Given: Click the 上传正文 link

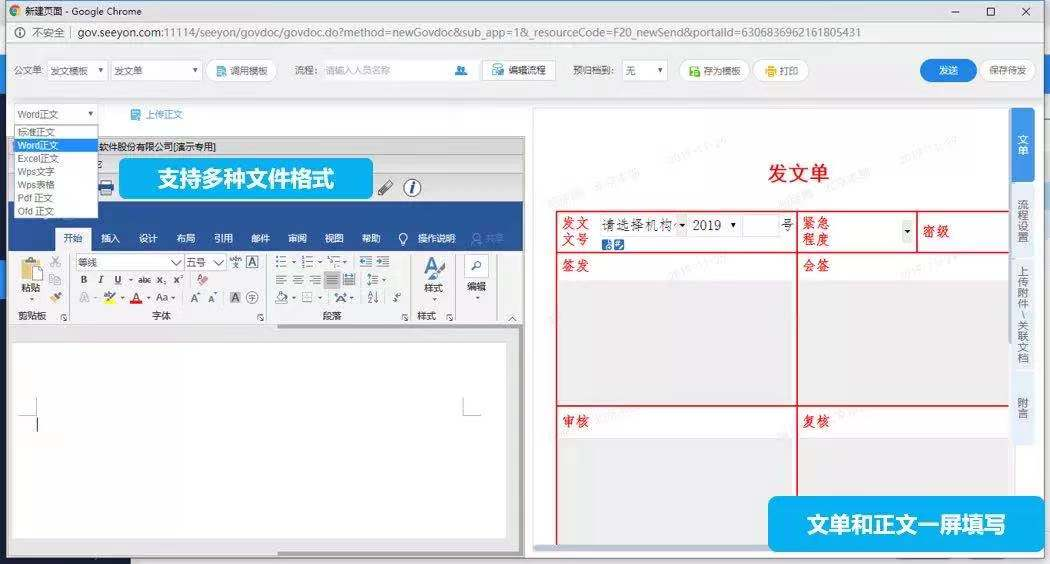Looking at the screenshot, I should tap(163, 115).
